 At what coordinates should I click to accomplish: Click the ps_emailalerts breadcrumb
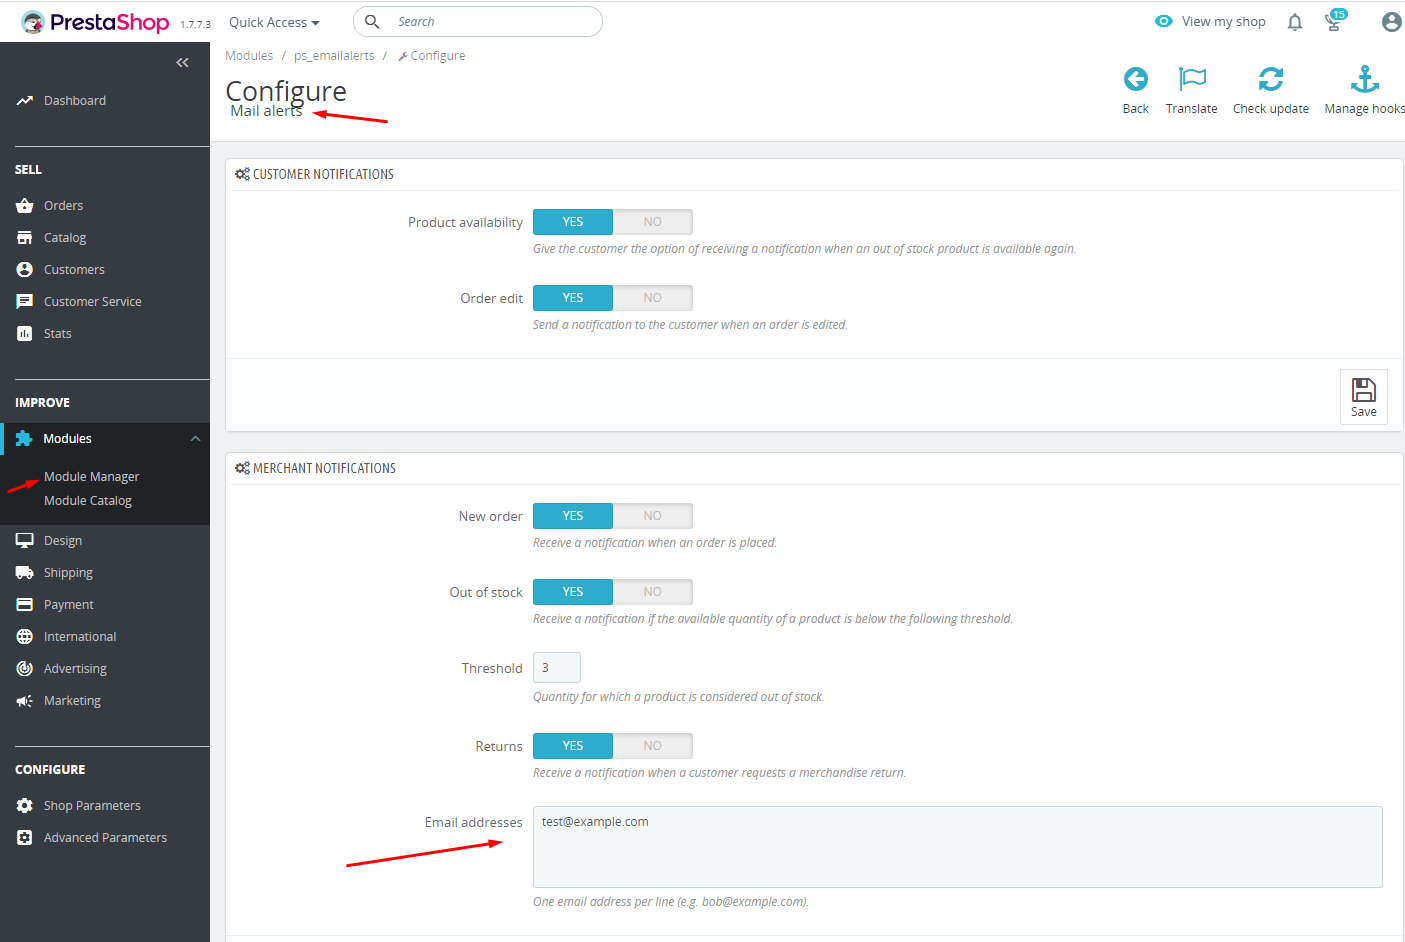coord(334,56)
